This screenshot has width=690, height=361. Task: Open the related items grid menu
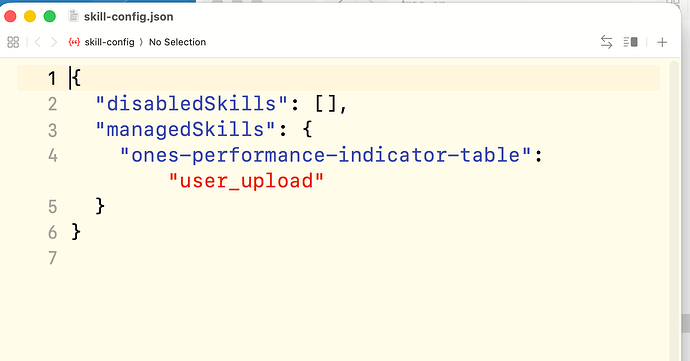[x=13, y=42]
